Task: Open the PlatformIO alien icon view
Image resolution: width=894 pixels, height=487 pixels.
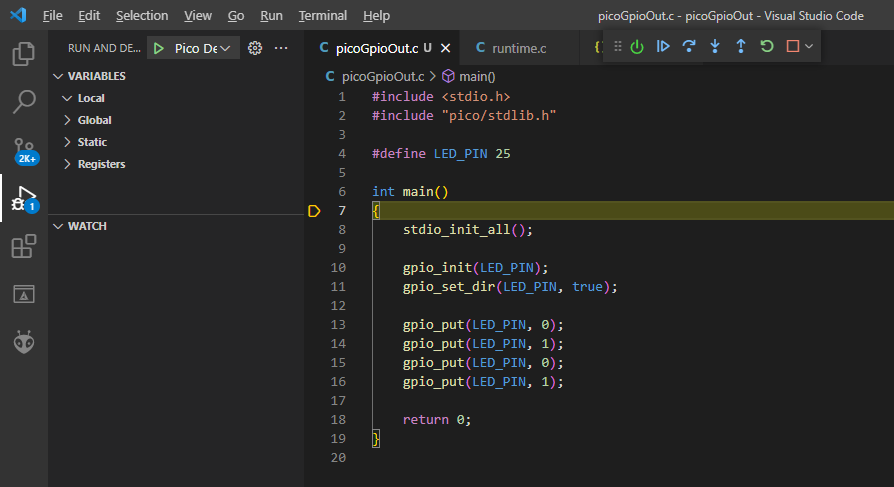Action: click(x=24, y=342)
